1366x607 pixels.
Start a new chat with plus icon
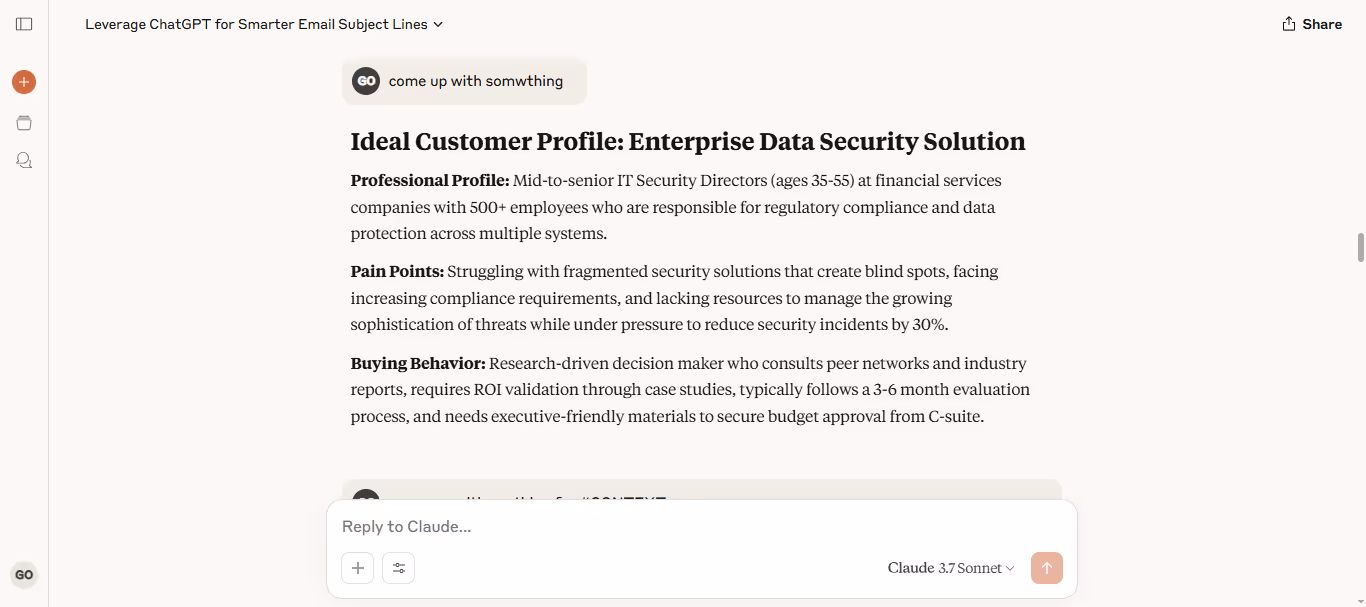pyautogui.click(x=24, y=82)
